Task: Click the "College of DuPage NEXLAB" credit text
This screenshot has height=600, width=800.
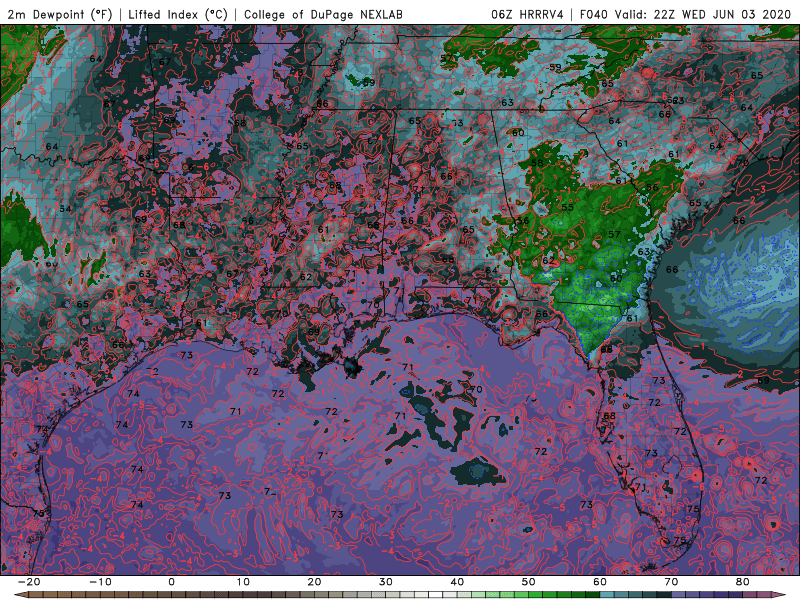Action: pyautogui.click(x=323, y=14)
